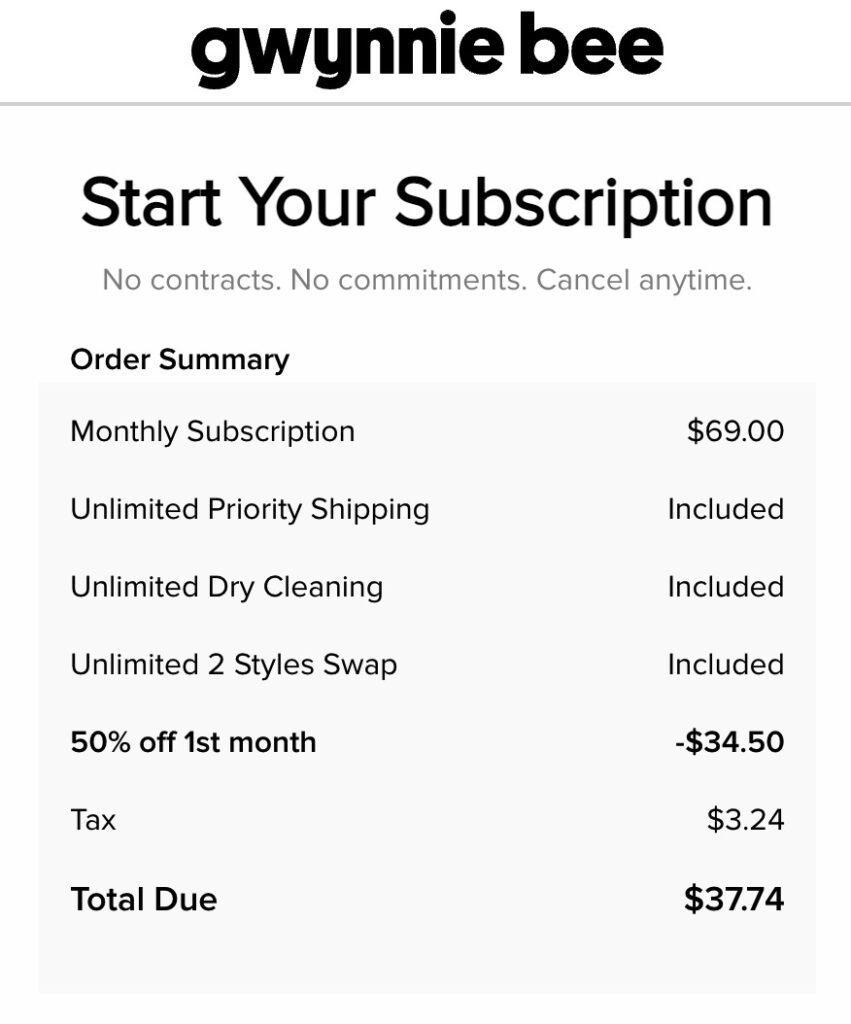The width and height of the screenshot is (851, 1024).
Task: Click the $3.24 tax amount
Action: point(745,820)
